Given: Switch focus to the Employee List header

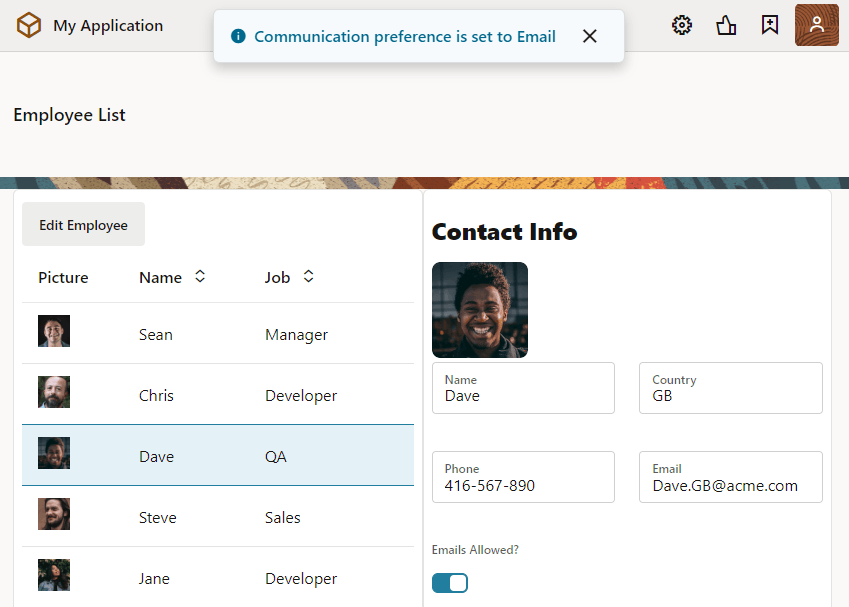Looking at the screenshot, I should pos(69,115).
